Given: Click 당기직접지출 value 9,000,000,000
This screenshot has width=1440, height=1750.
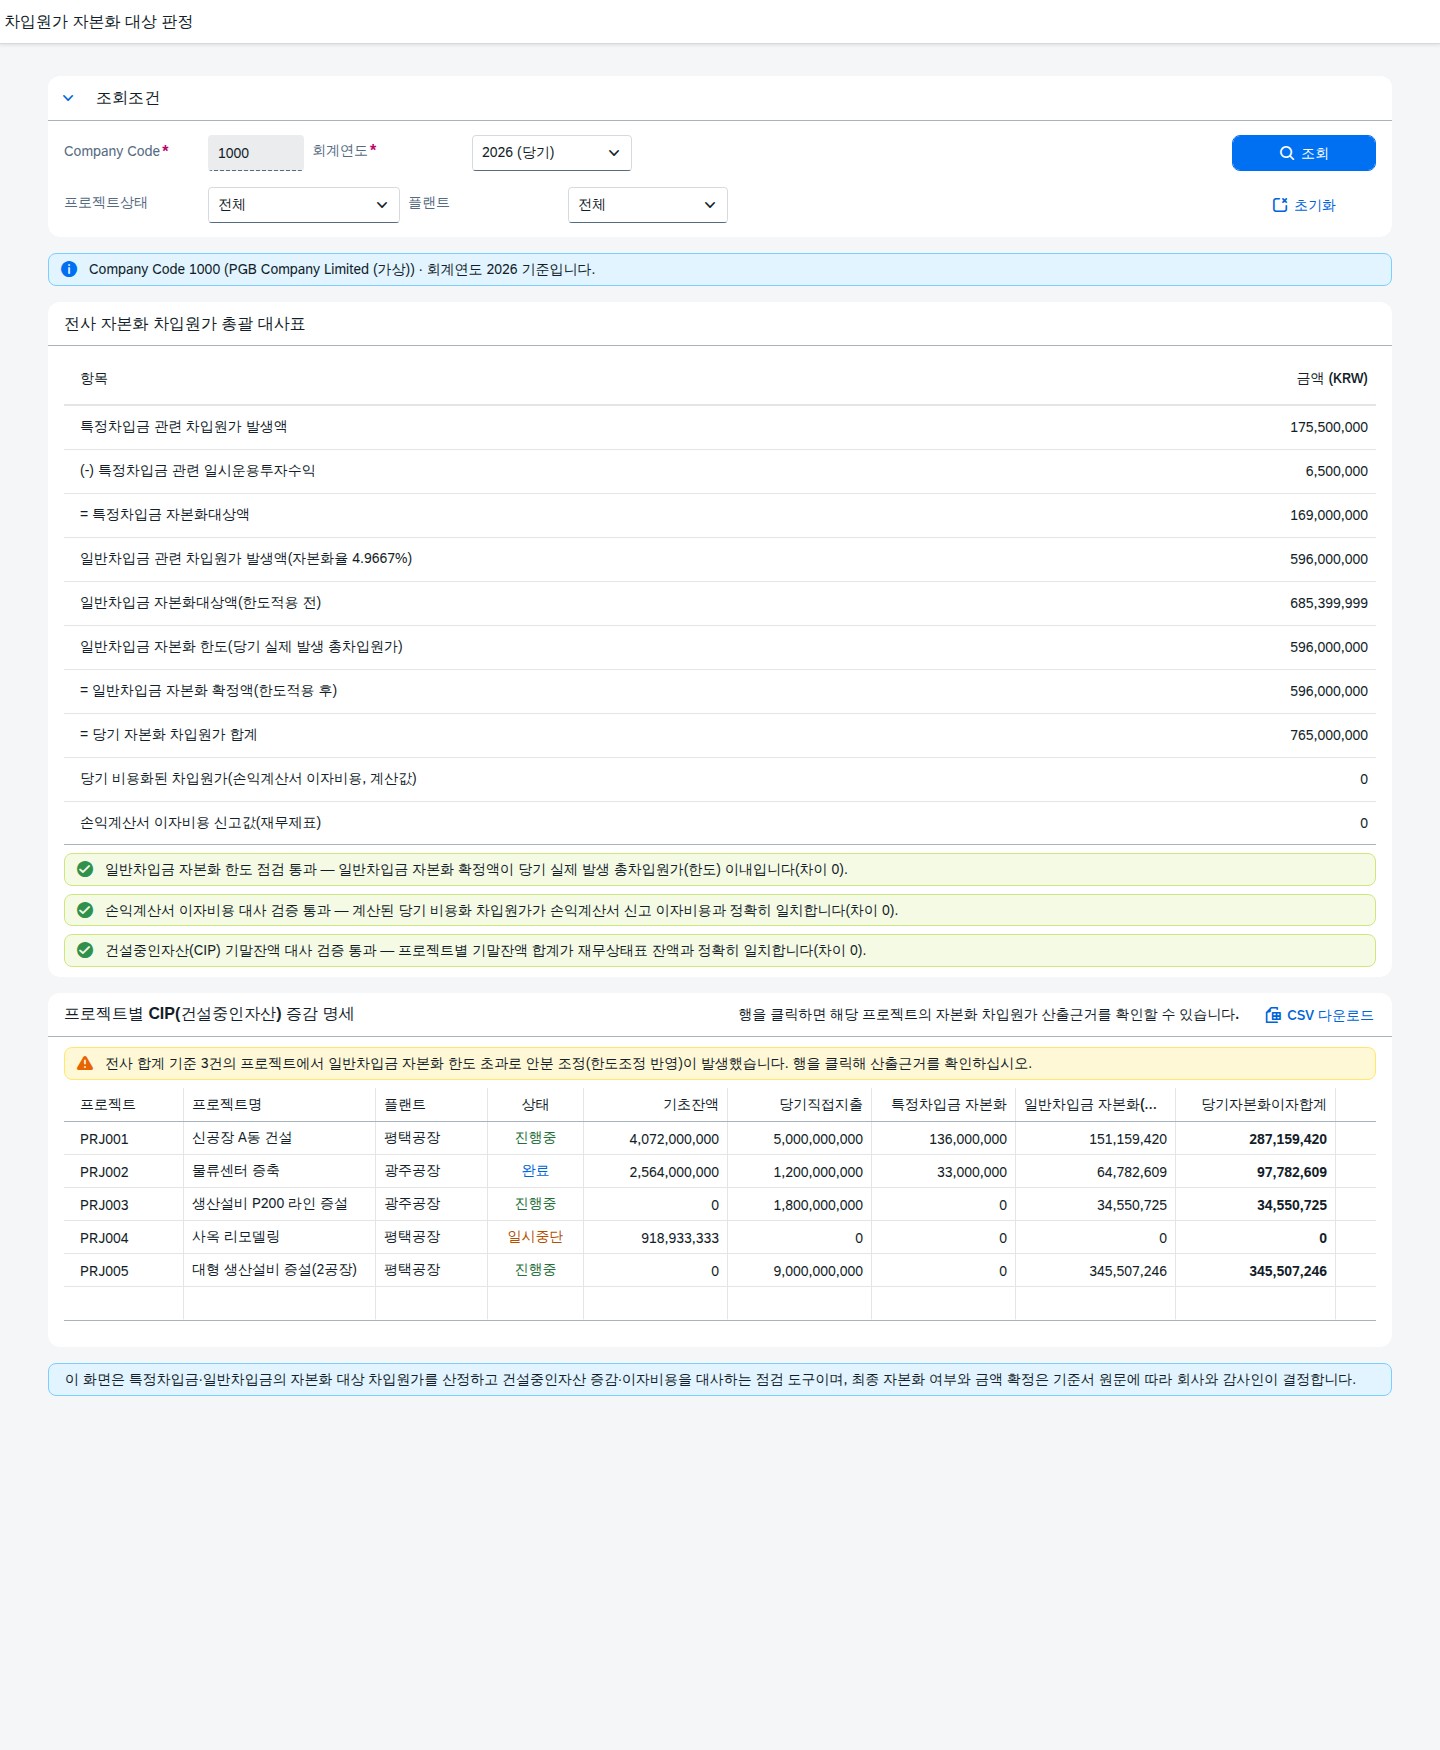Looking at the screenshot, I should (818, 1271).
